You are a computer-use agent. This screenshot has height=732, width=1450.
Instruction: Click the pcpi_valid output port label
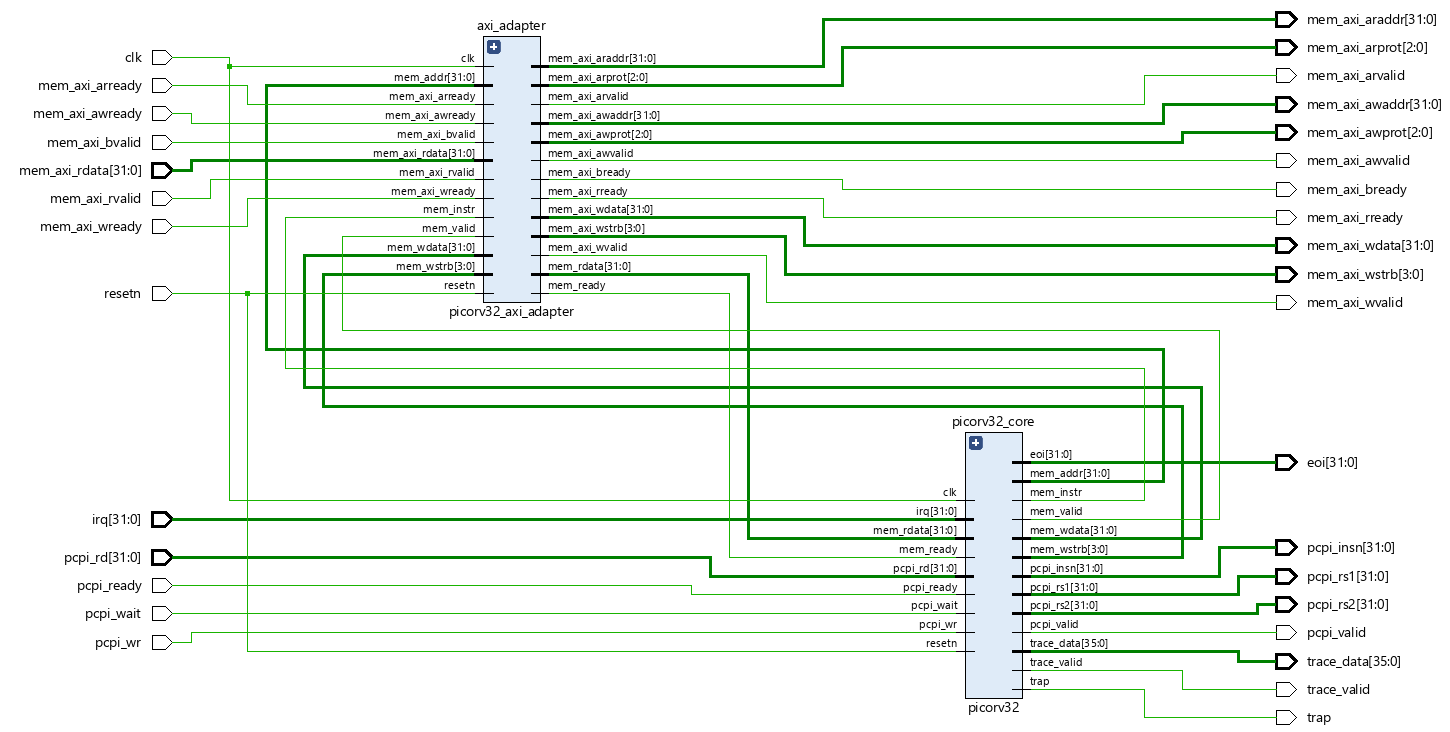click(x=1336, y=632)
